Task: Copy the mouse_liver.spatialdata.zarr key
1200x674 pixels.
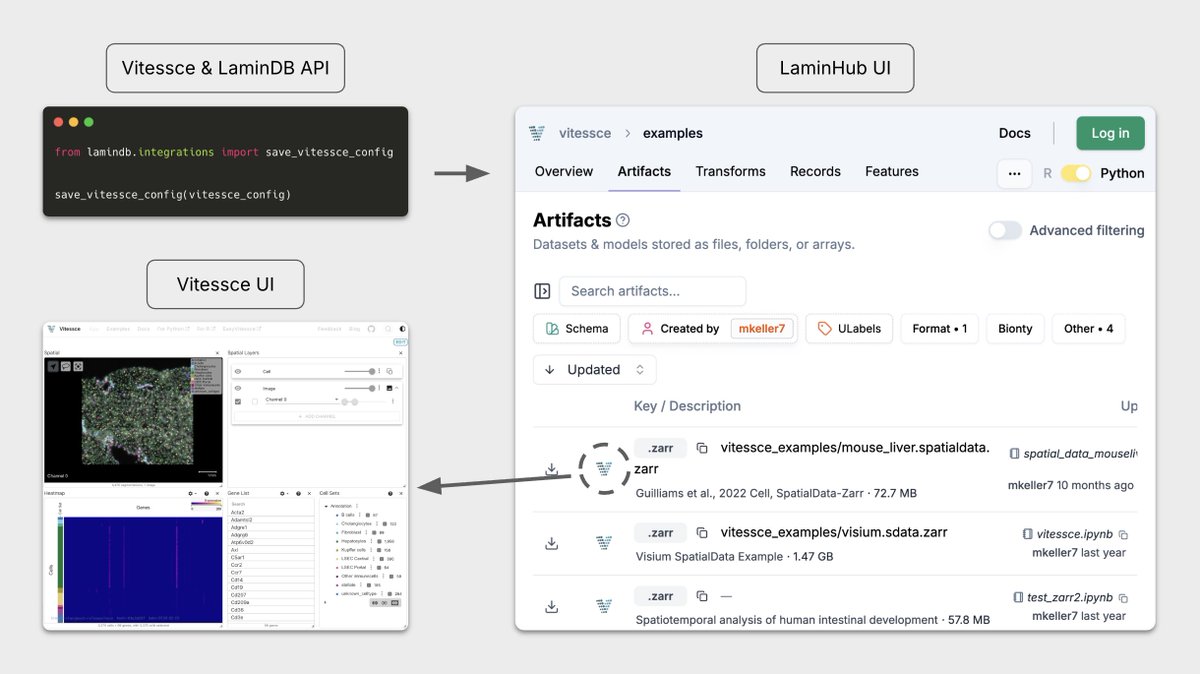Action: (x=702, y=448)
